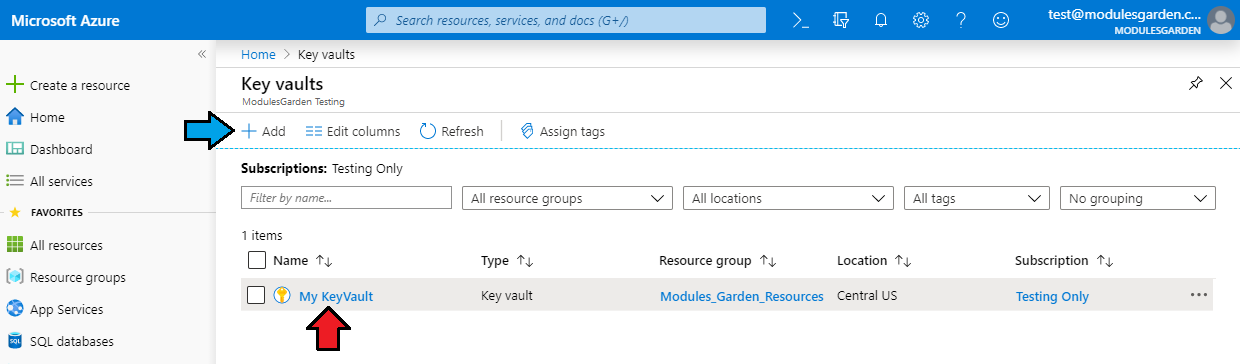Focus the Filter by name field
The image size is (1240, 364).
(346, 198)
